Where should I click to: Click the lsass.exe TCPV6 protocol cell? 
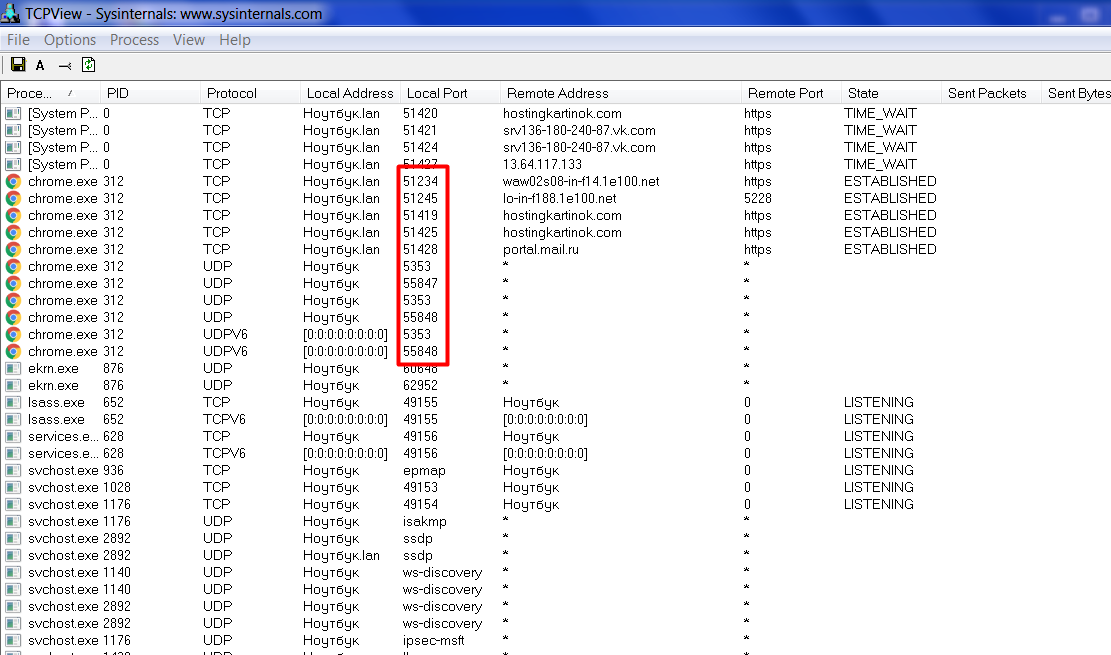click(x=224, y=420)
